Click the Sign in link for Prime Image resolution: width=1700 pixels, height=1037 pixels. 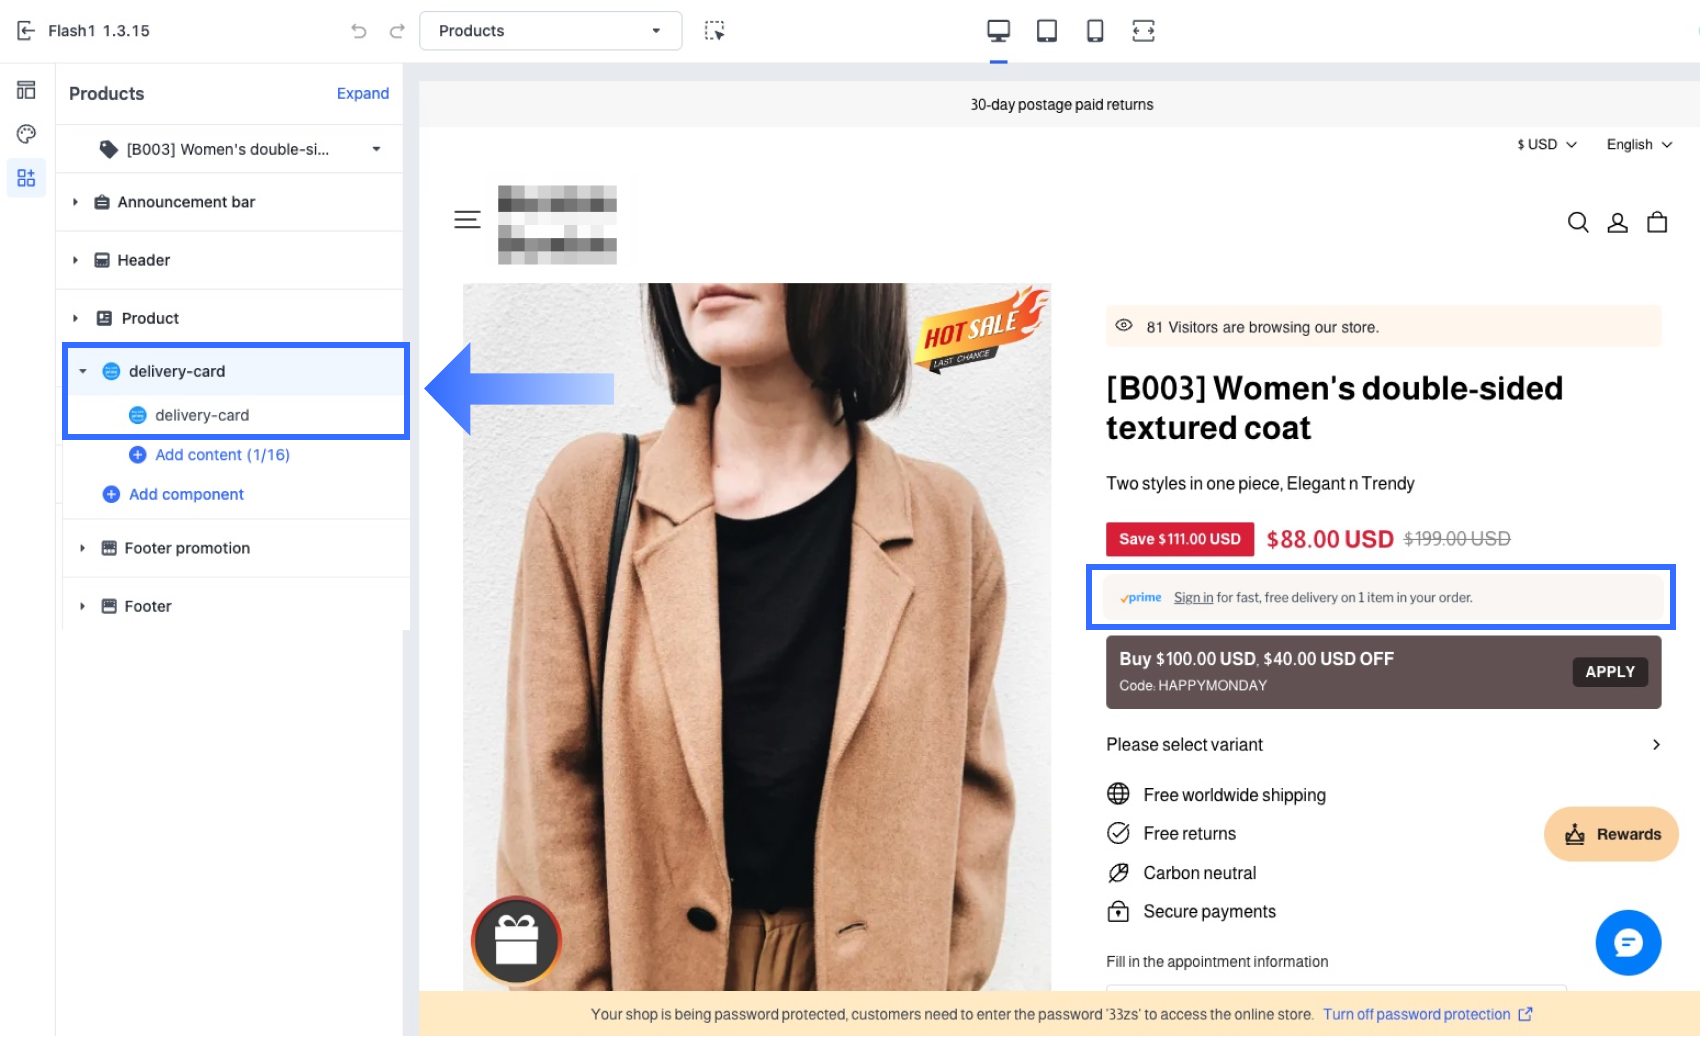(1193, 598)
